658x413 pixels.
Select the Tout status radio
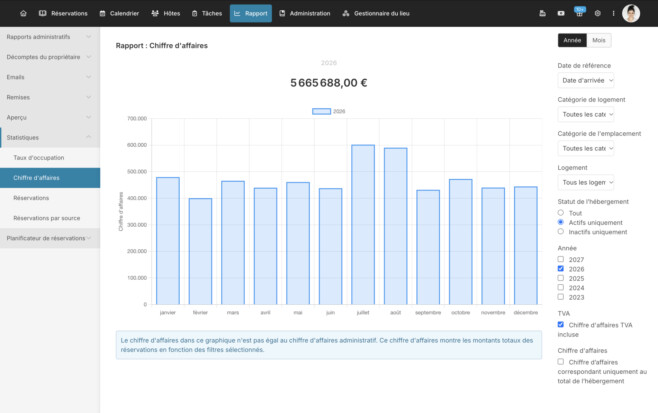coord(561,213)
